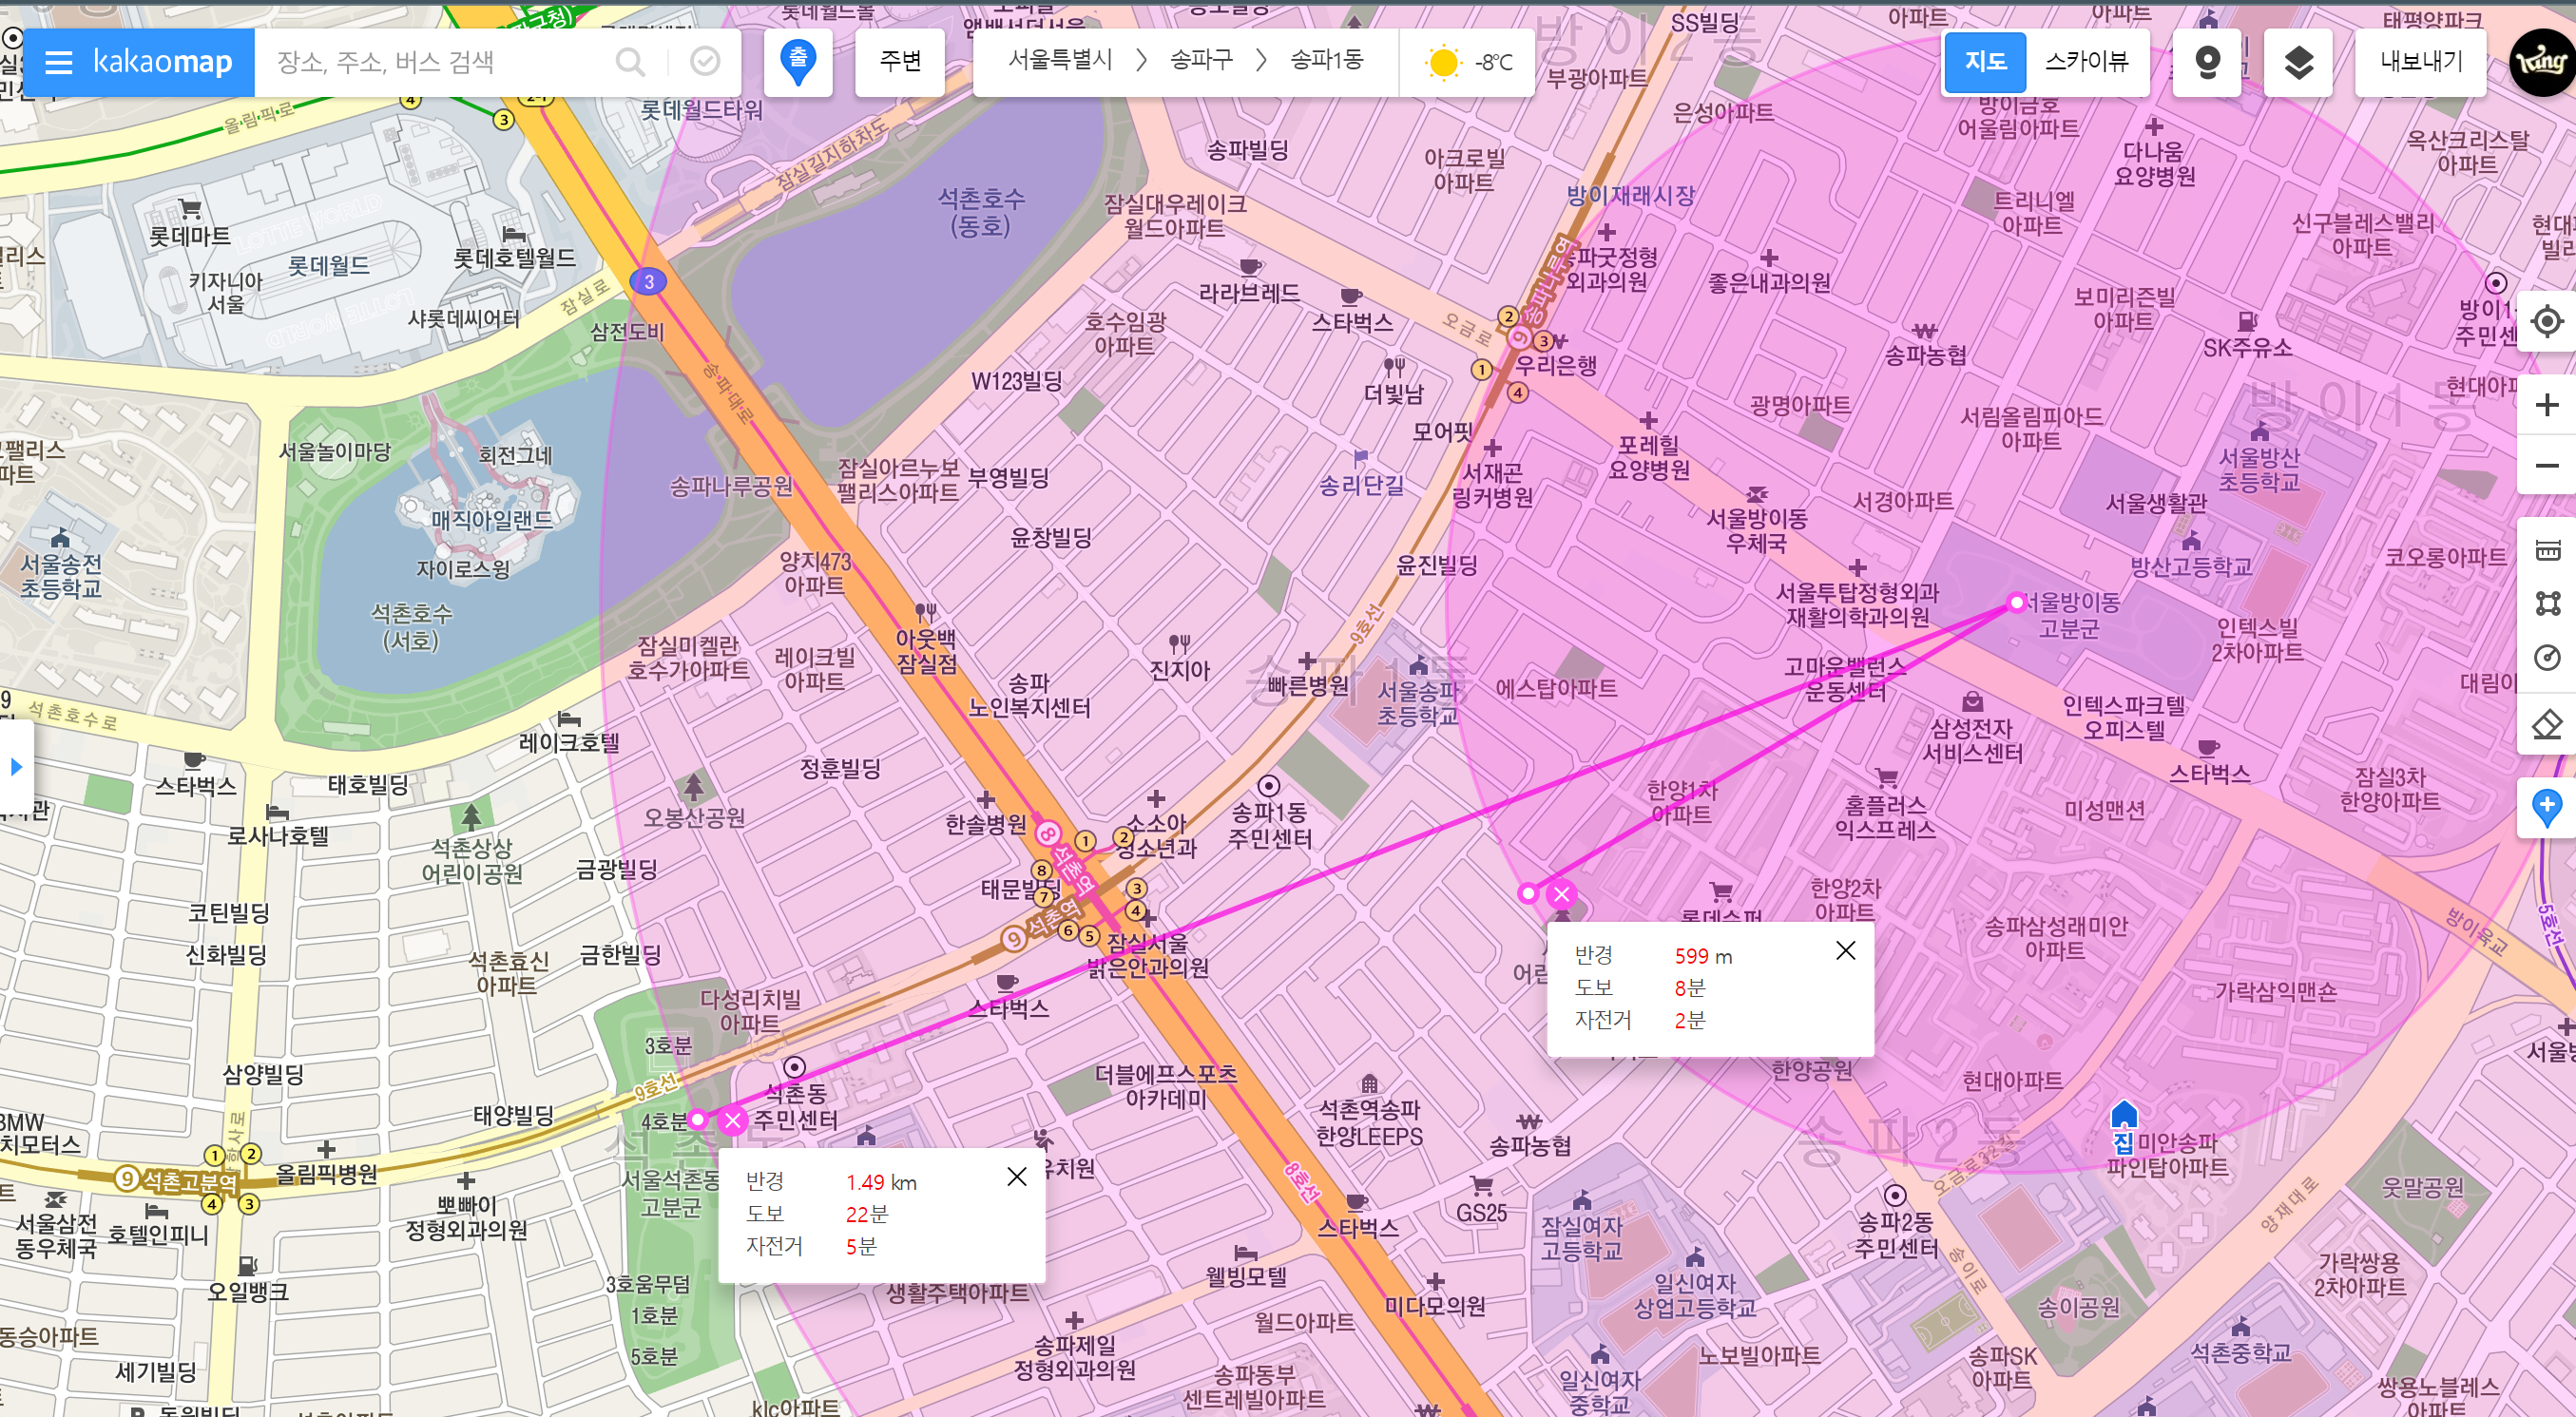
Task: Close the 599 m radius info box
Action: [1846, 950]
